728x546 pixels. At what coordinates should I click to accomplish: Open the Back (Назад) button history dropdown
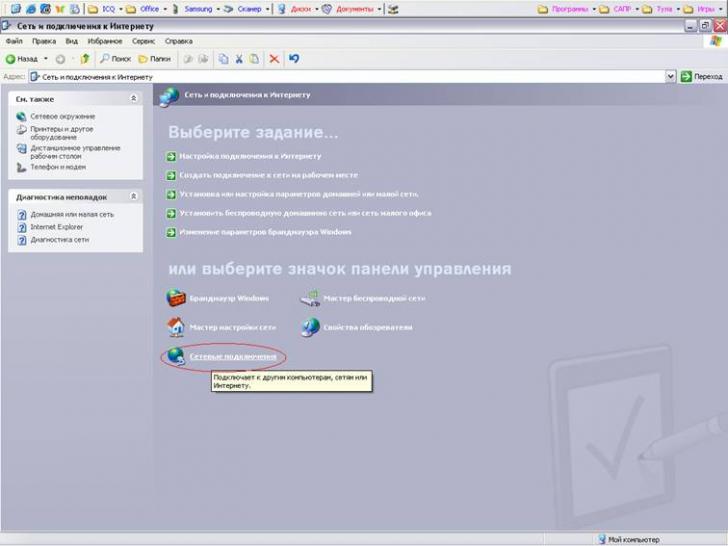point(46,59)
